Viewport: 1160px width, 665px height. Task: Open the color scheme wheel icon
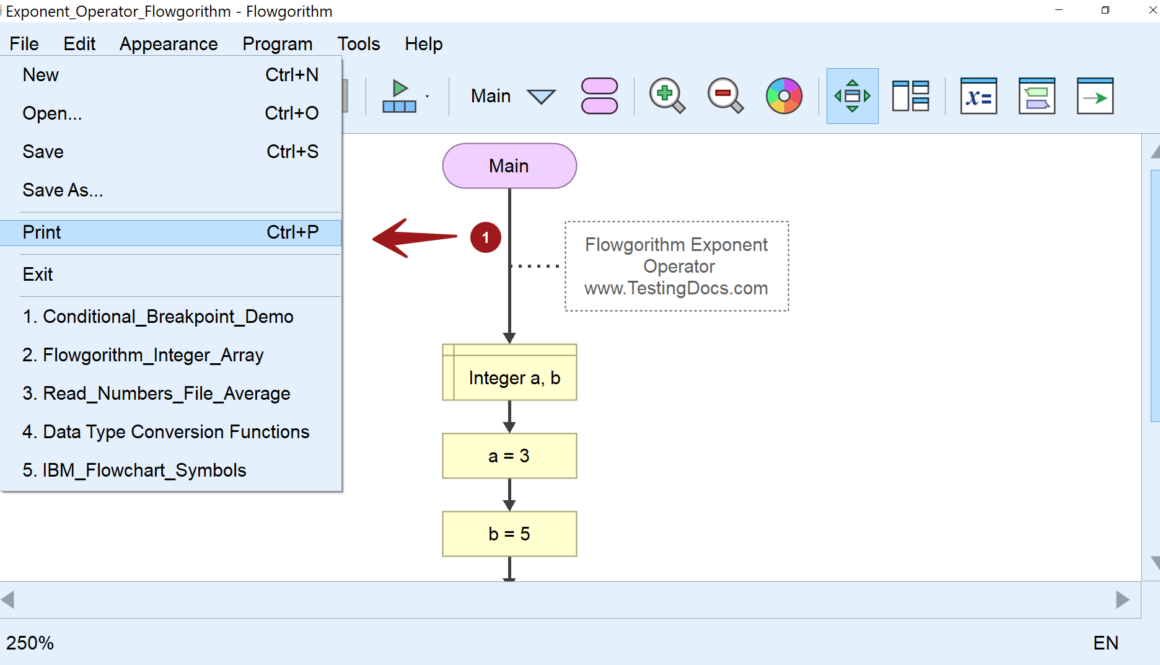784,96
